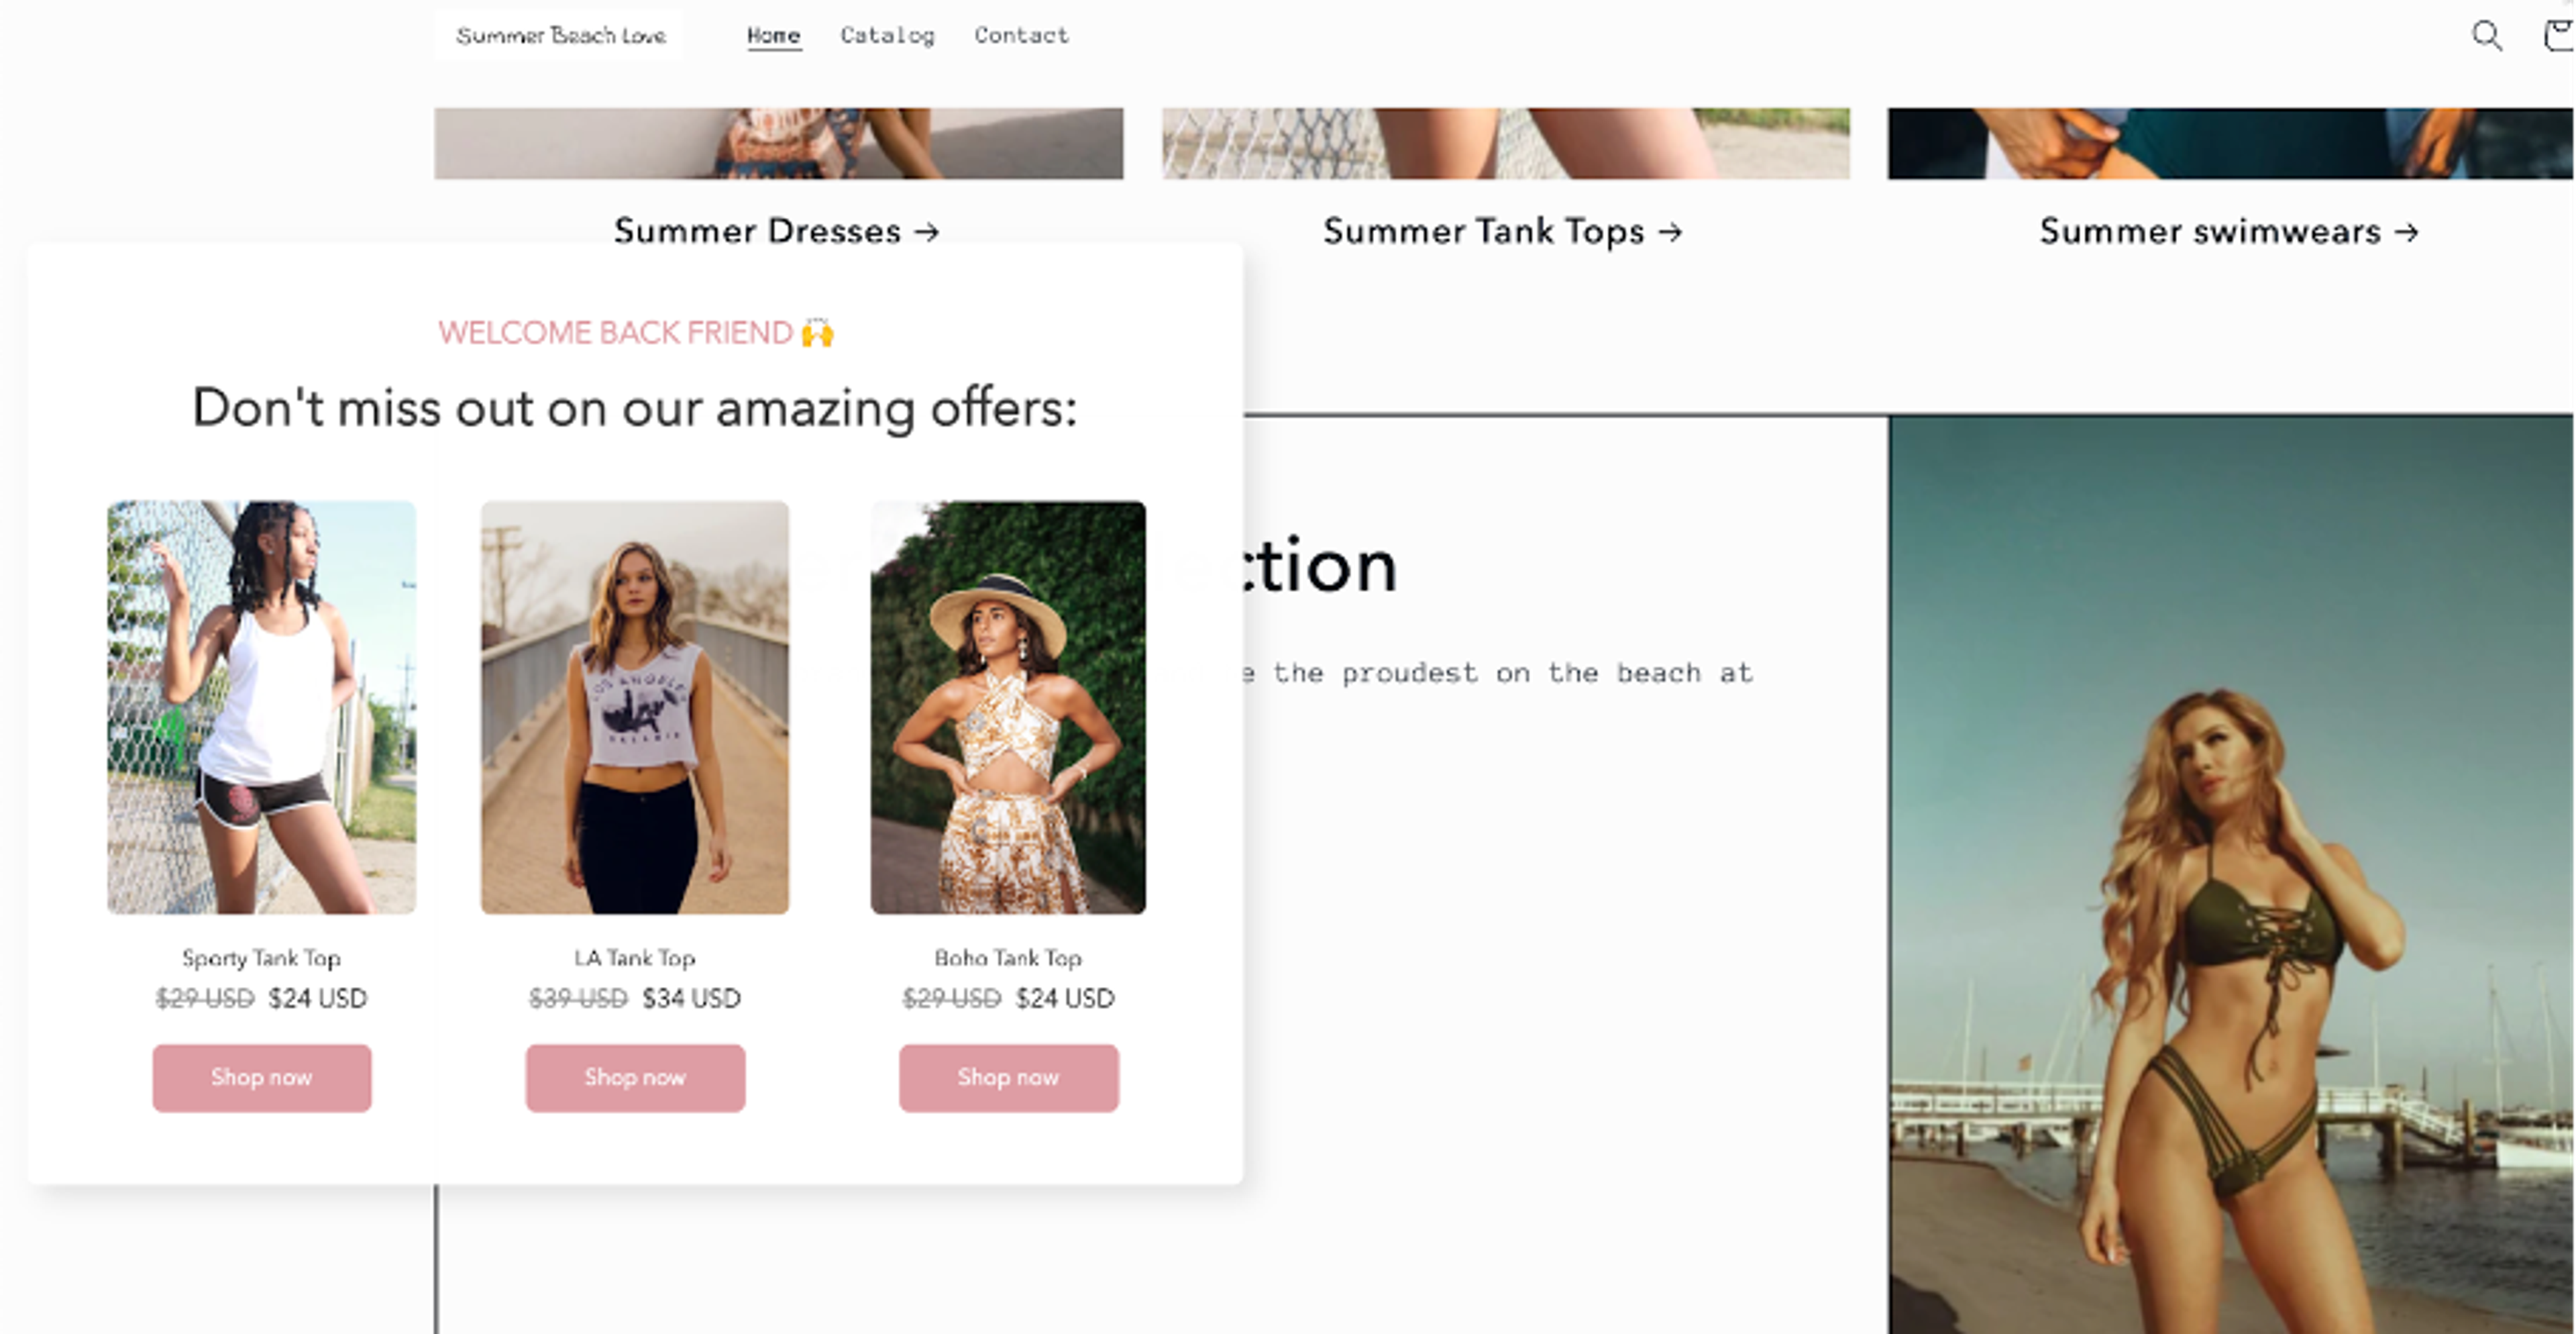Click Shop now under Boho Tank Top

(x=1008, y=1078)
